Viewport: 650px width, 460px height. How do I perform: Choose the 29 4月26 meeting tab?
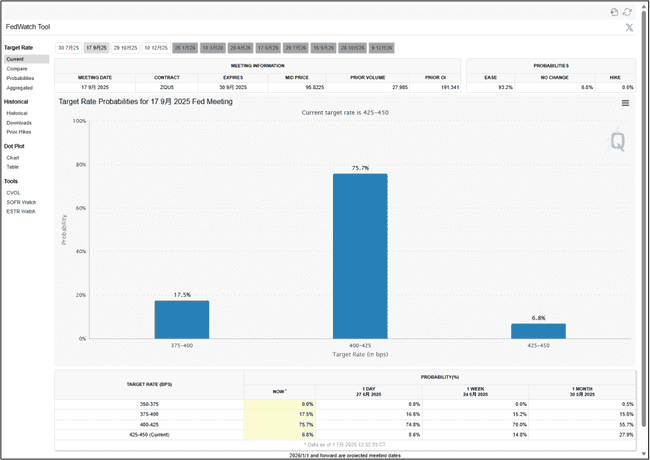pos(240,48)
